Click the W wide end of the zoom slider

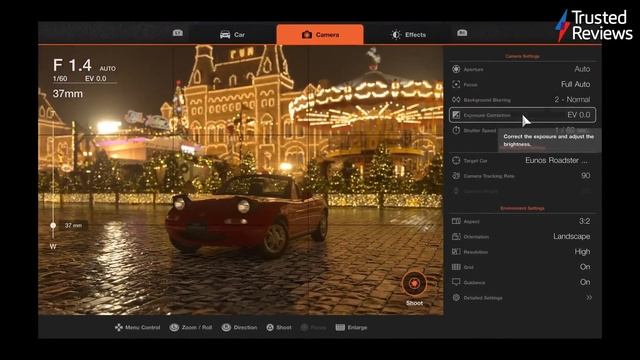(x=53, y=247)
